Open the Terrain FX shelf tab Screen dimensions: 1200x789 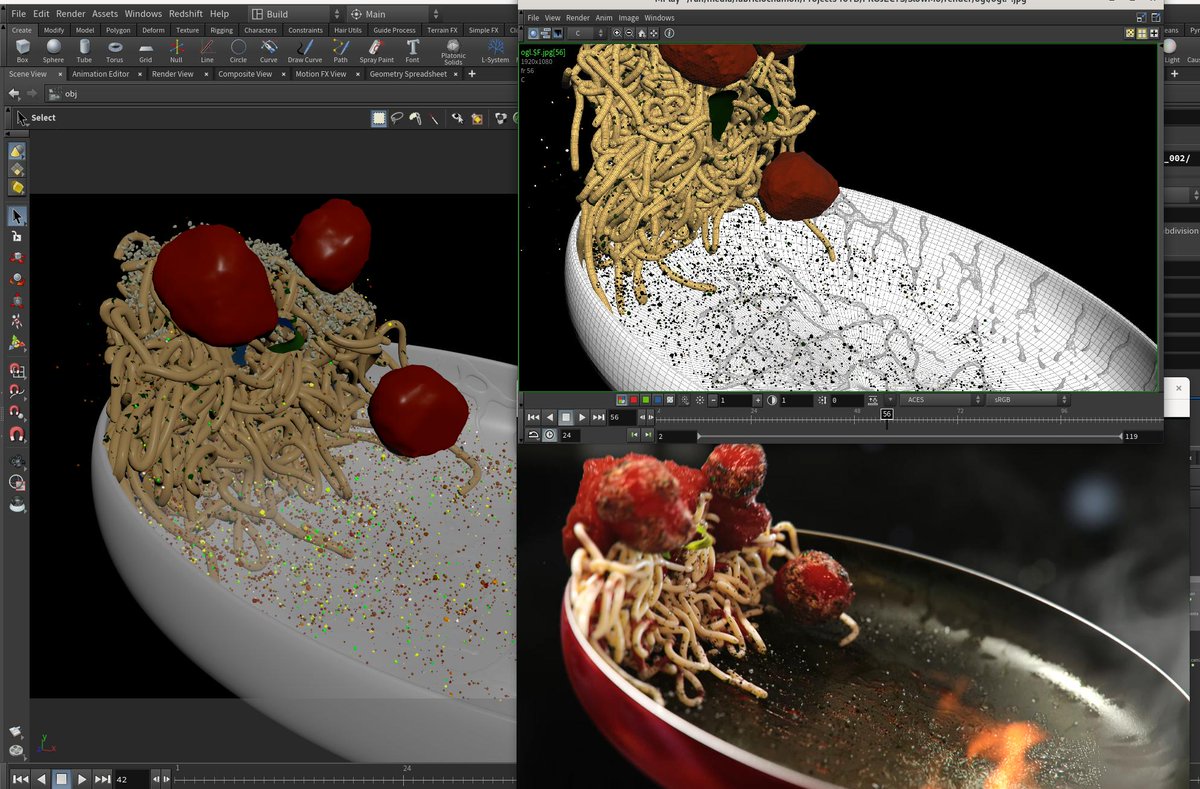[x=441, y=30]
